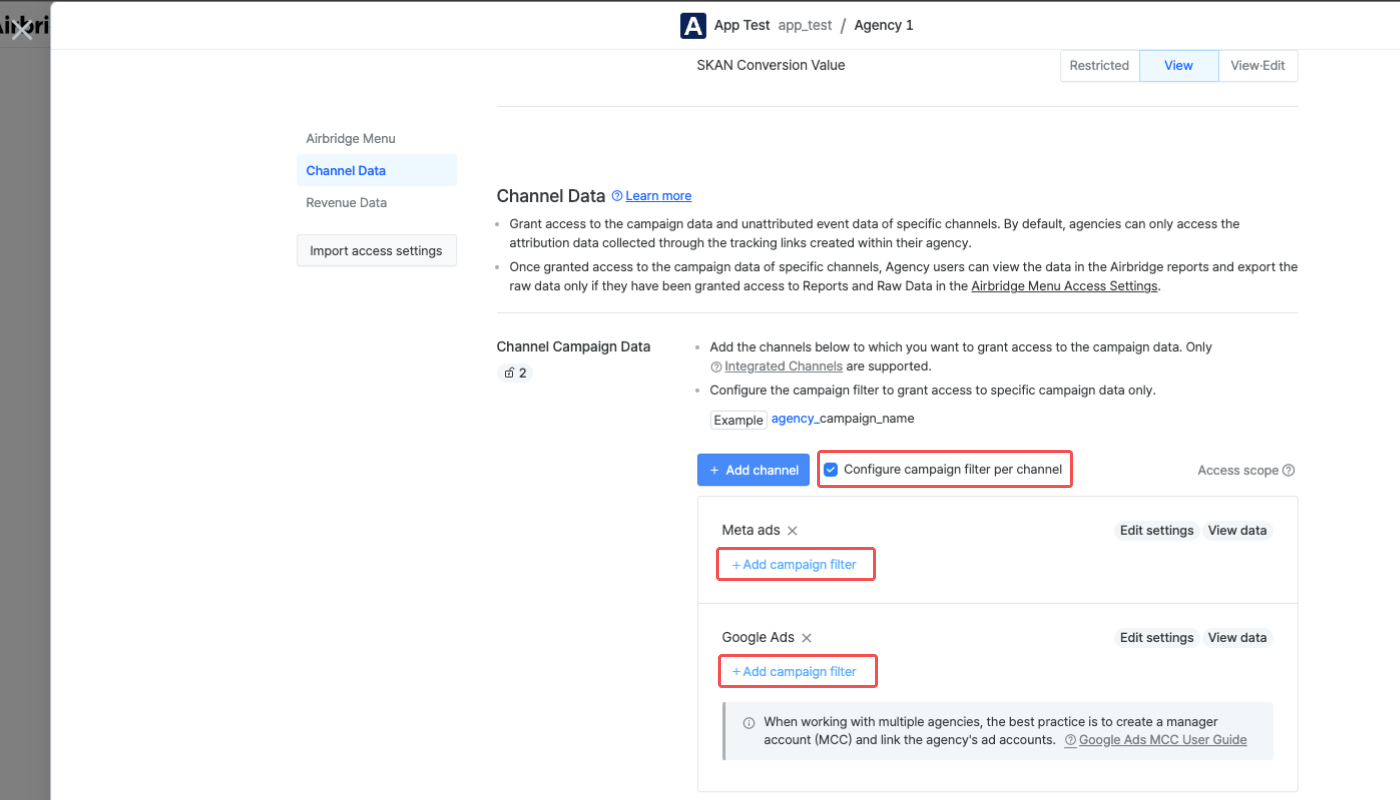Viewport: 1400px width, 800px height.
Task: Add campaign filter for Google Ads
Action: [x=795, y=671]
